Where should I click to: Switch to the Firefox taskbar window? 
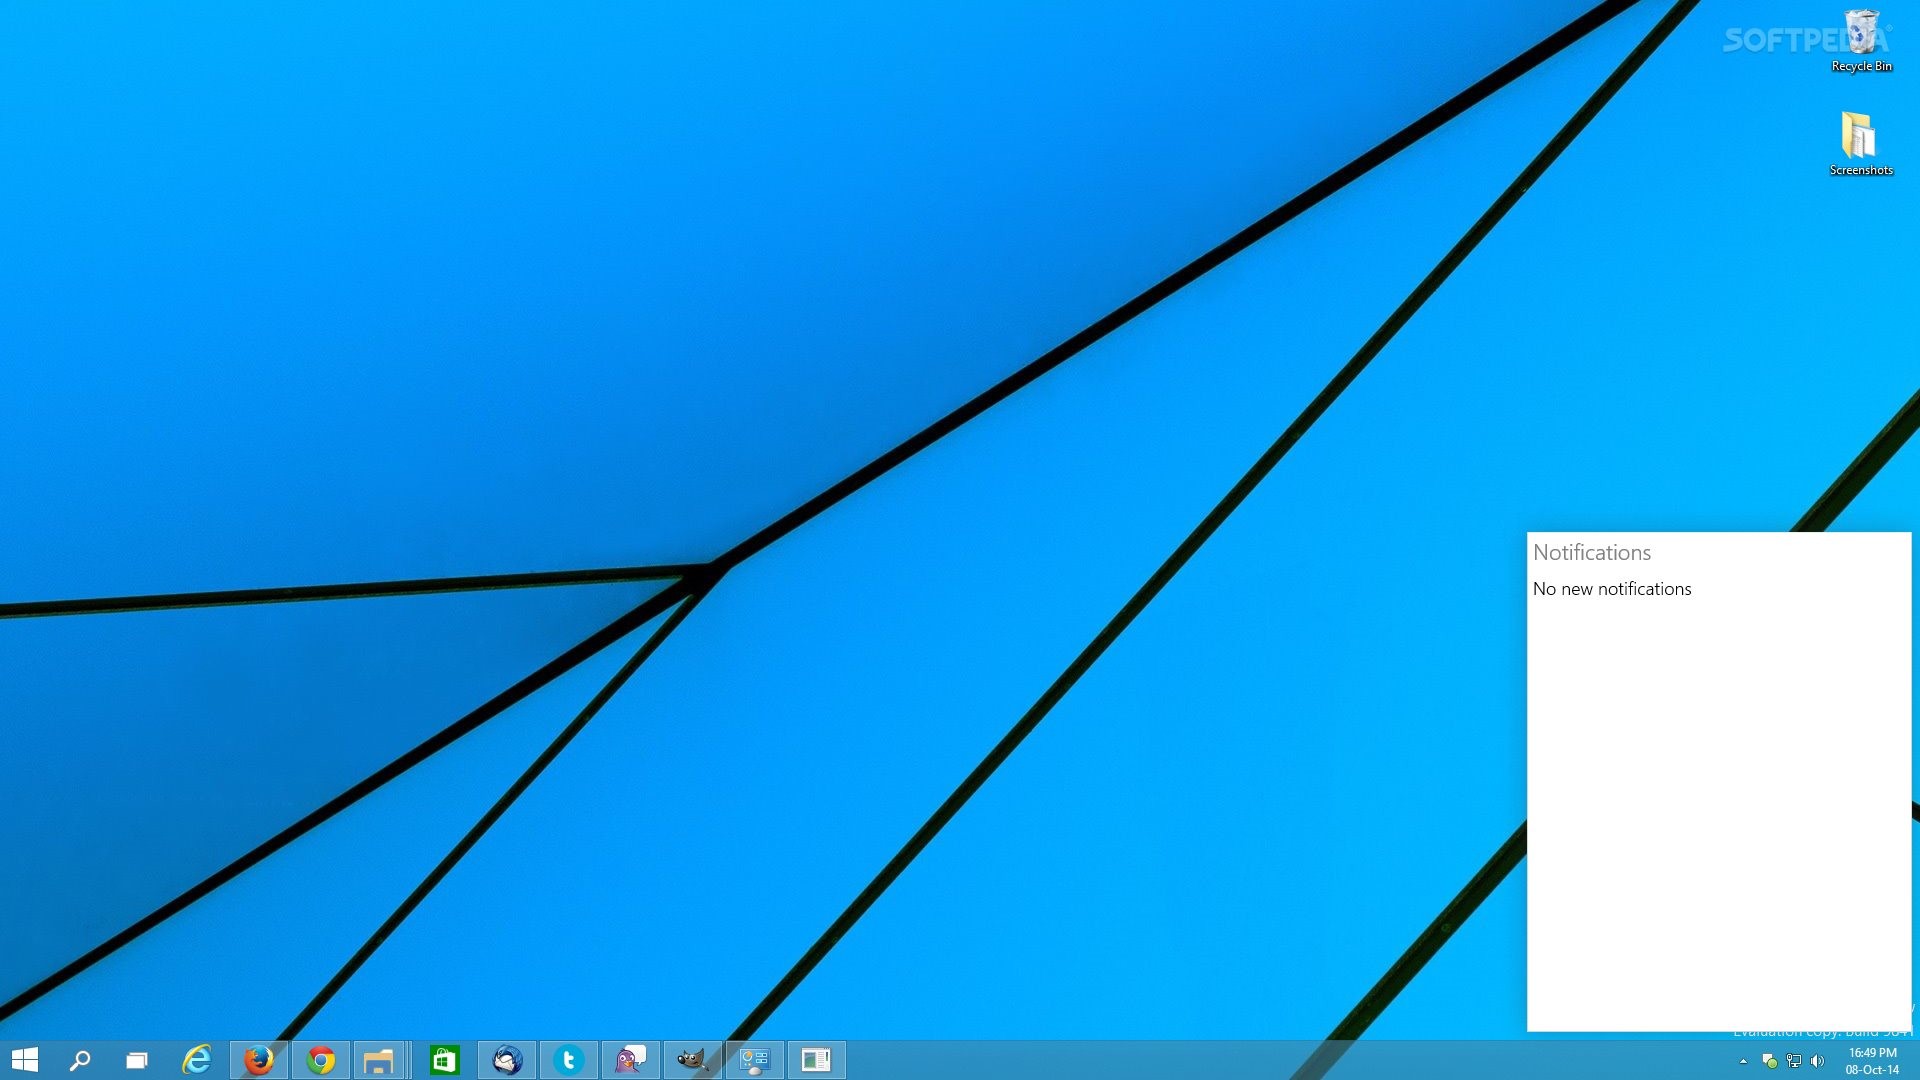(259, 1060)
